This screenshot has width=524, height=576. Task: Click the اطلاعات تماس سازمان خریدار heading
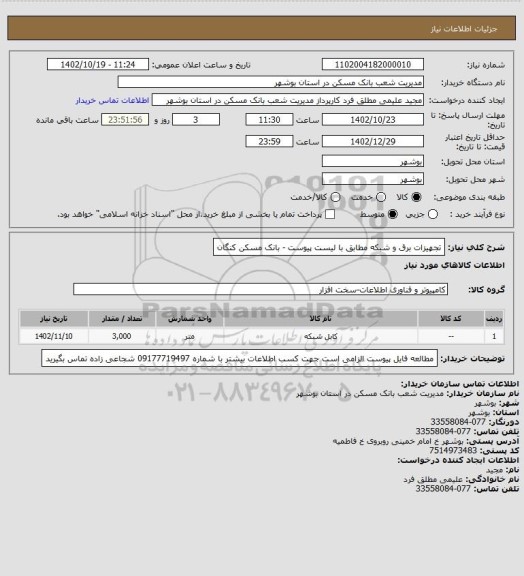460,384
